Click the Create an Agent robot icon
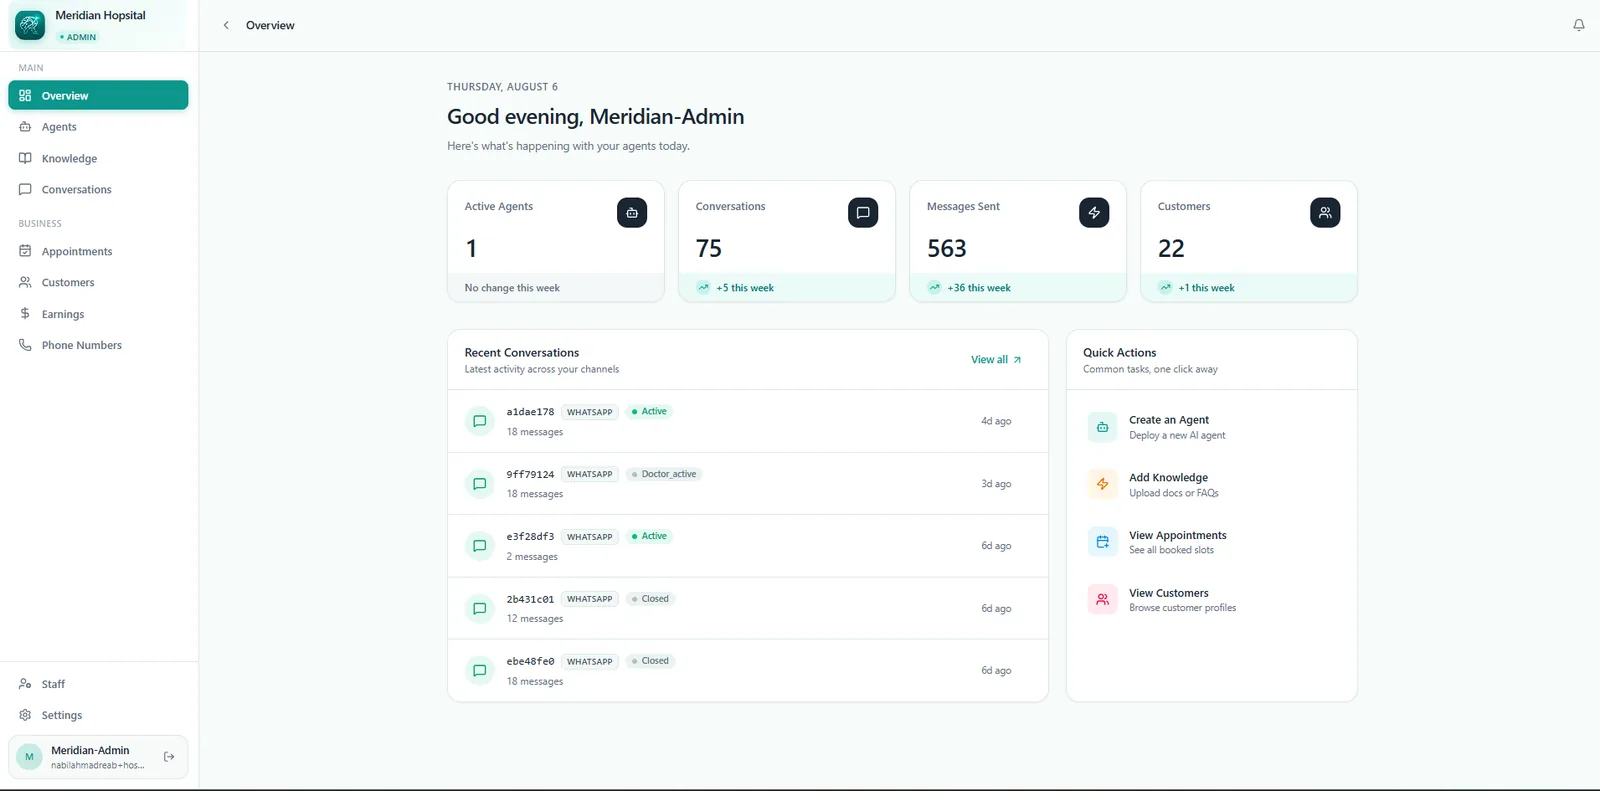 click(1102, 427)
